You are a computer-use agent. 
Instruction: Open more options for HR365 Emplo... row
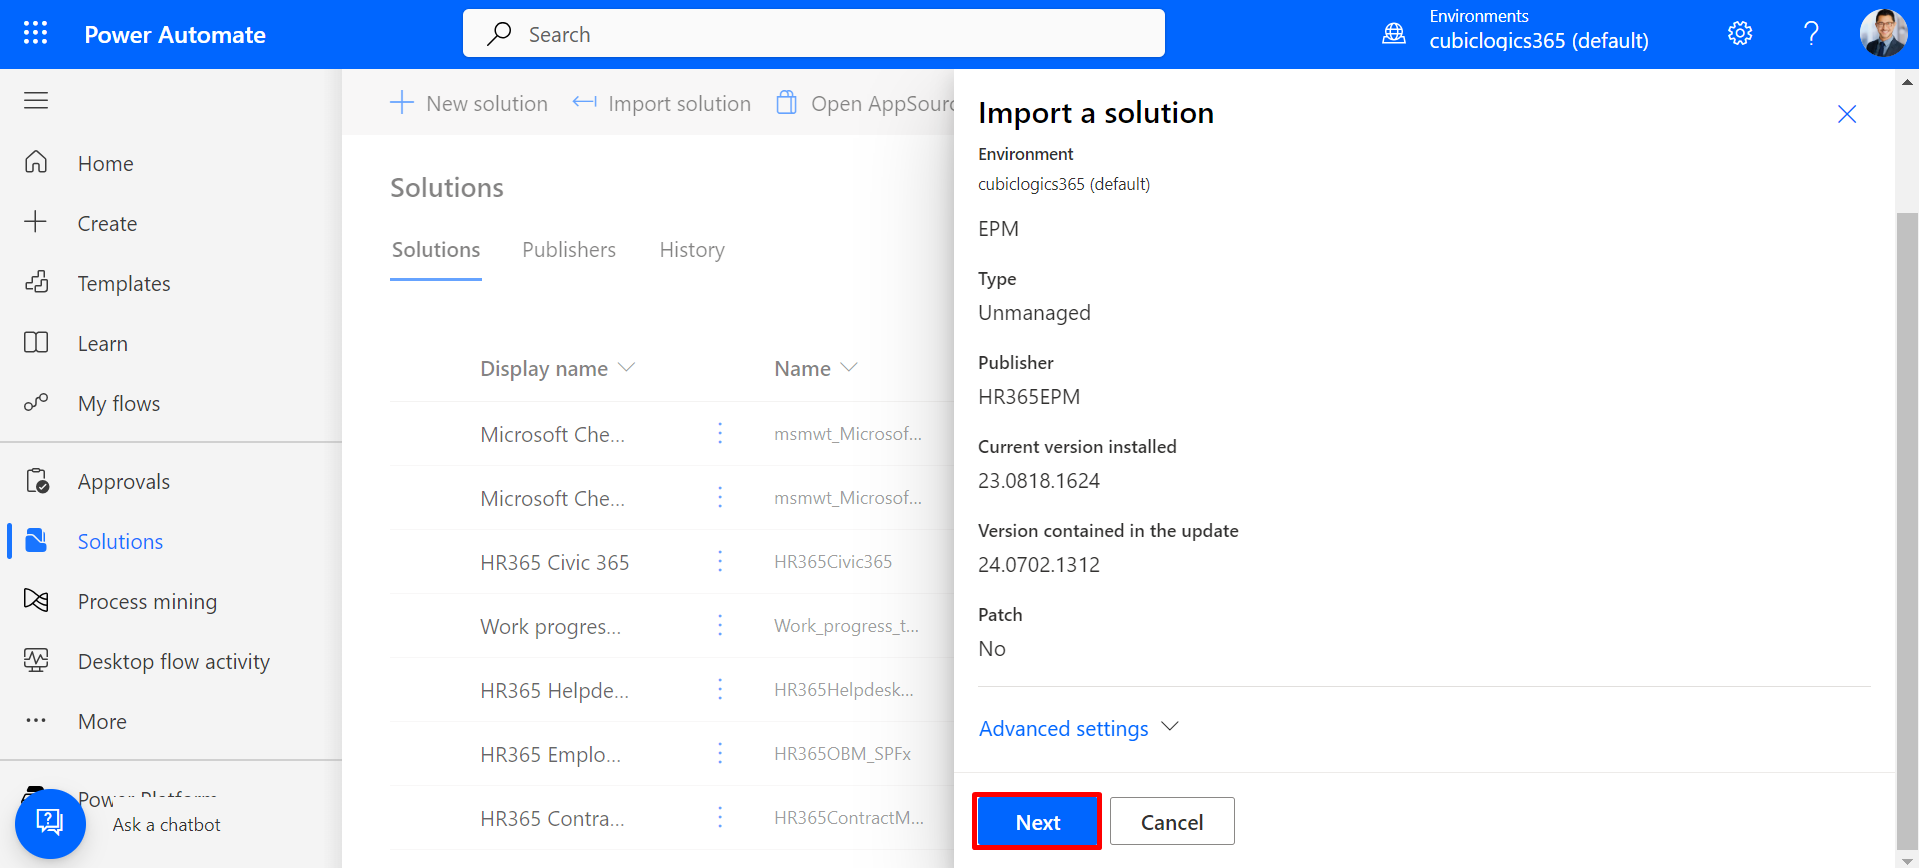click(x=720, y=753)
